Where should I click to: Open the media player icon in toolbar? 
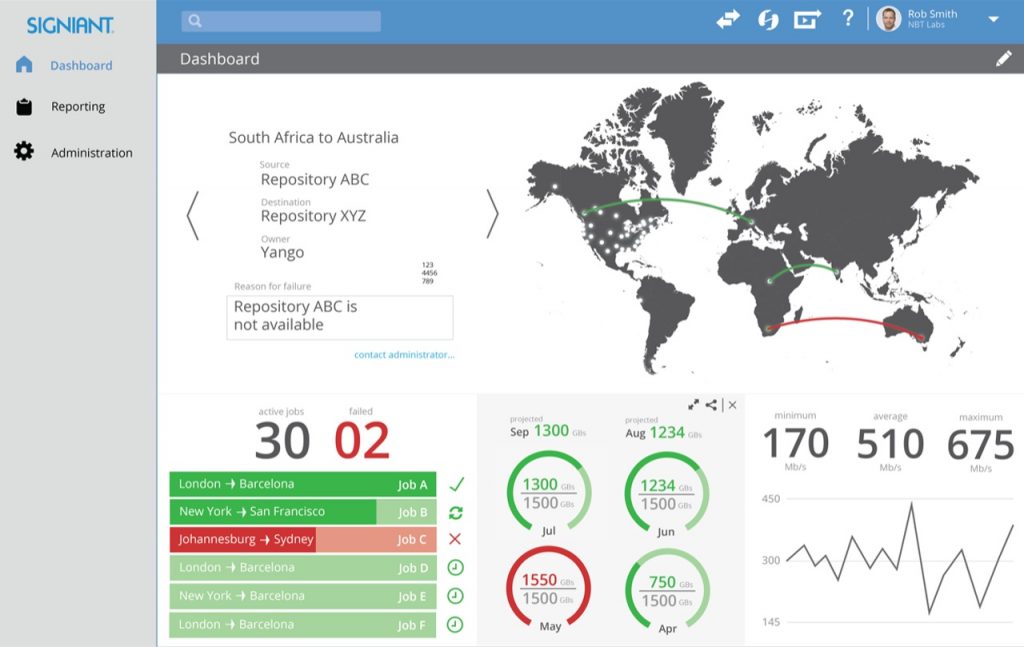[808, 18]
